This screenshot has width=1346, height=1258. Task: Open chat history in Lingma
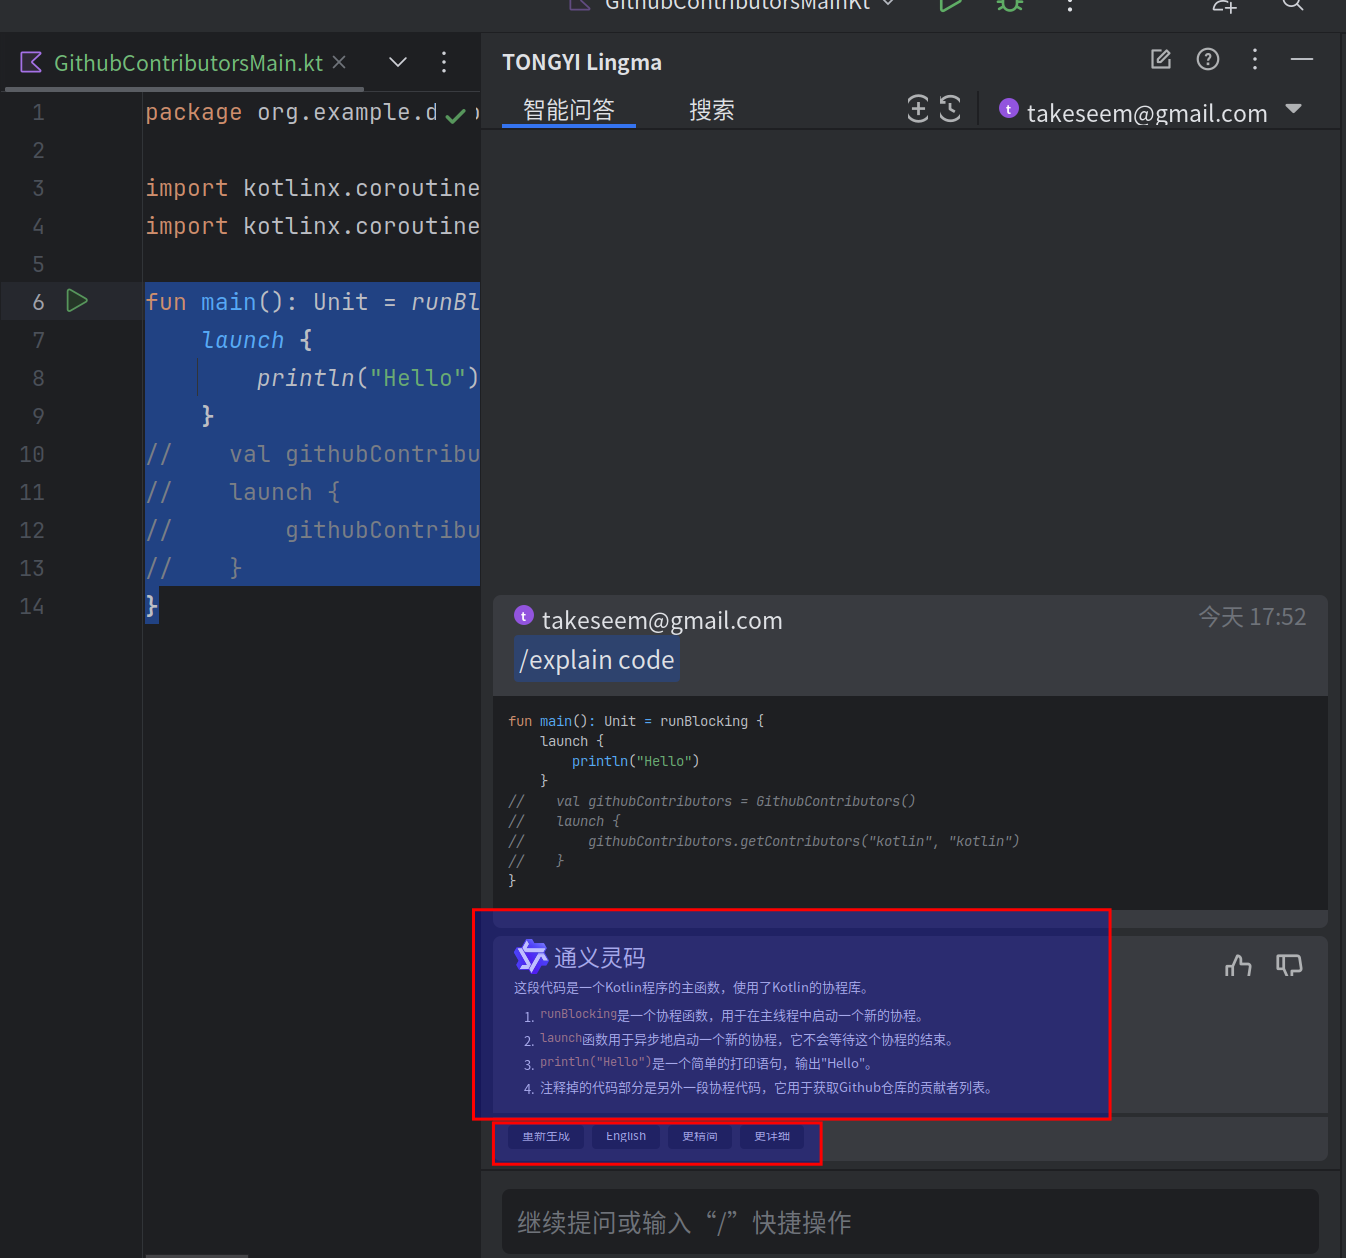pyautogui.click(x=950, y=108)
